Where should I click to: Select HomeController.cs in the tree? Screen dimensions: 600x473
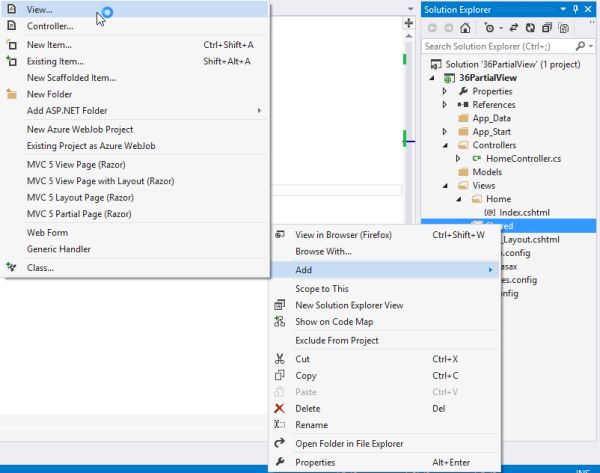(523, 158)
